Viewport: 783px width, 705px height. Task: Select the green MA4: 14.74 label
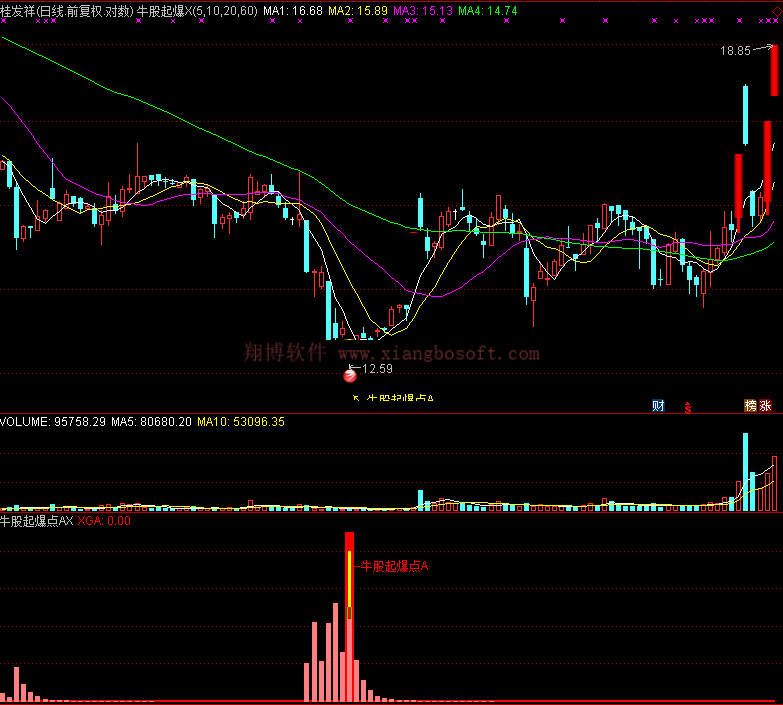[x=488, y=9]
